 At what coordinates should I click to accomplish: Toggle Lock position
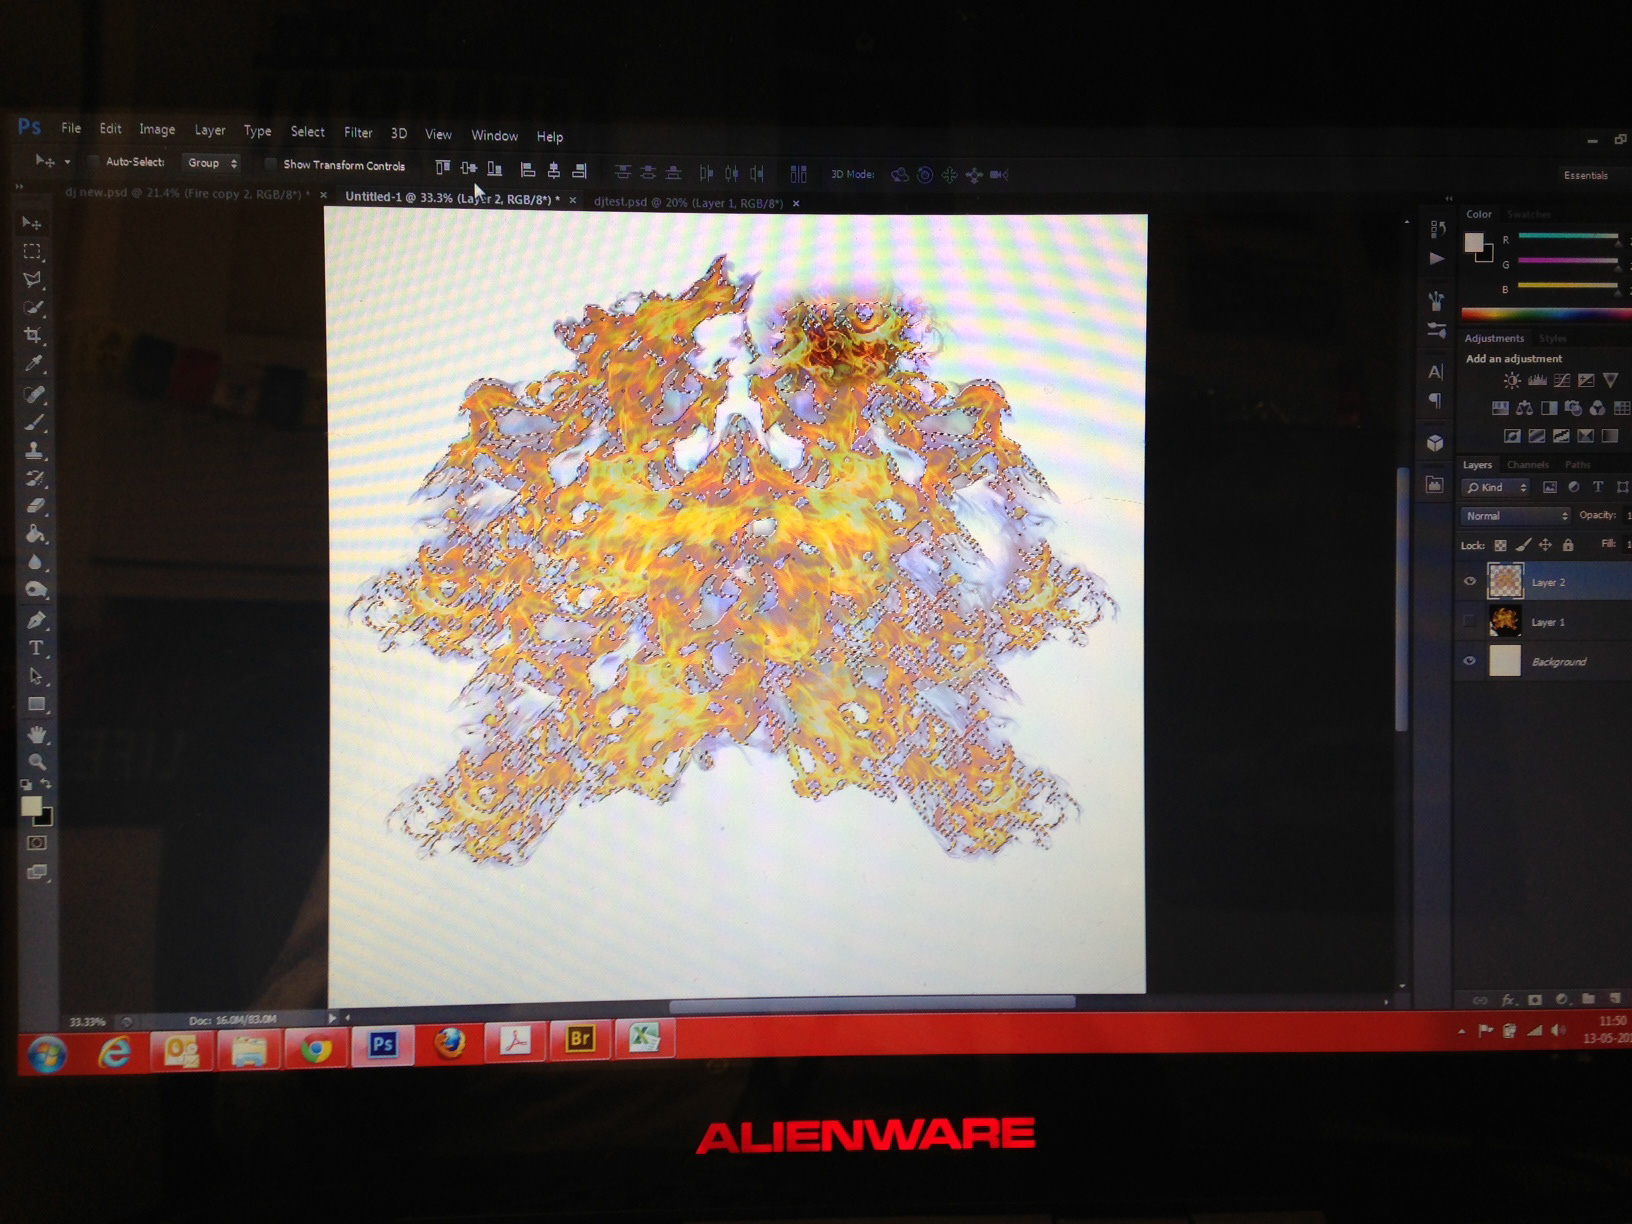coord(1545,545)
